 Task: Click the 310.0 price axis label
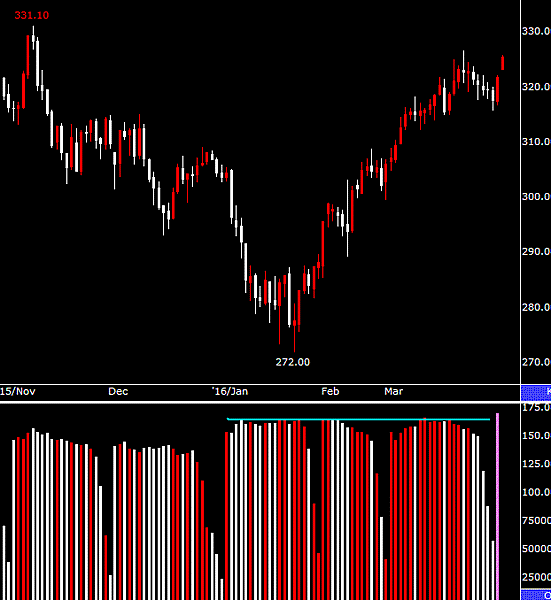tap(536, 142)
